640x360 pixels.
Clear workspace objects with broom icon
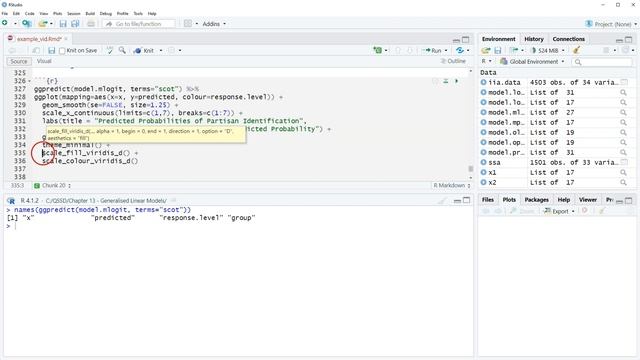pos(576,50)
